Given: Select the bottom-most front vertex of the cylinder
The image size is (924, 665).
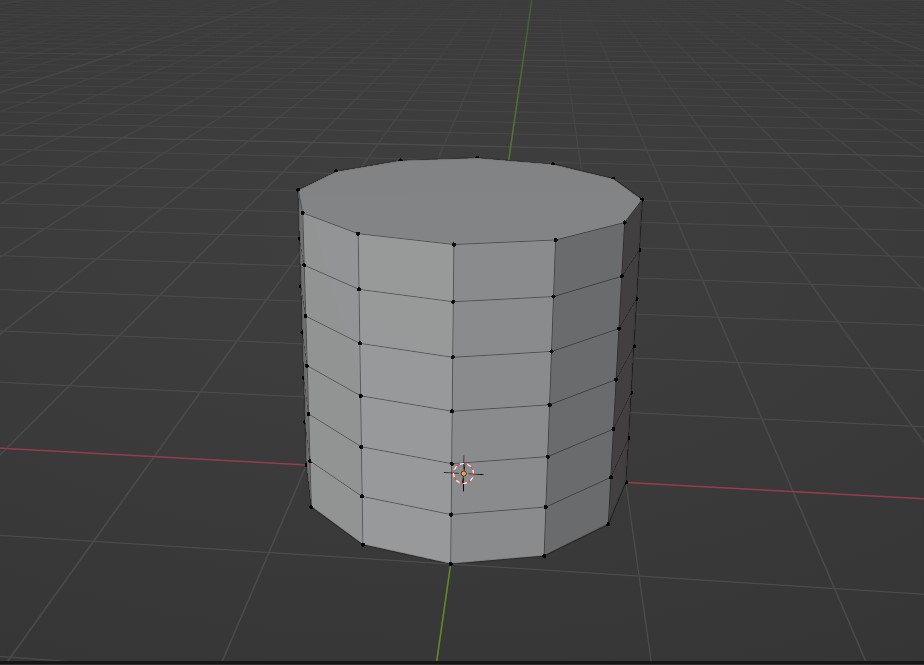Looking at the screenshot, I should [450, 564].
